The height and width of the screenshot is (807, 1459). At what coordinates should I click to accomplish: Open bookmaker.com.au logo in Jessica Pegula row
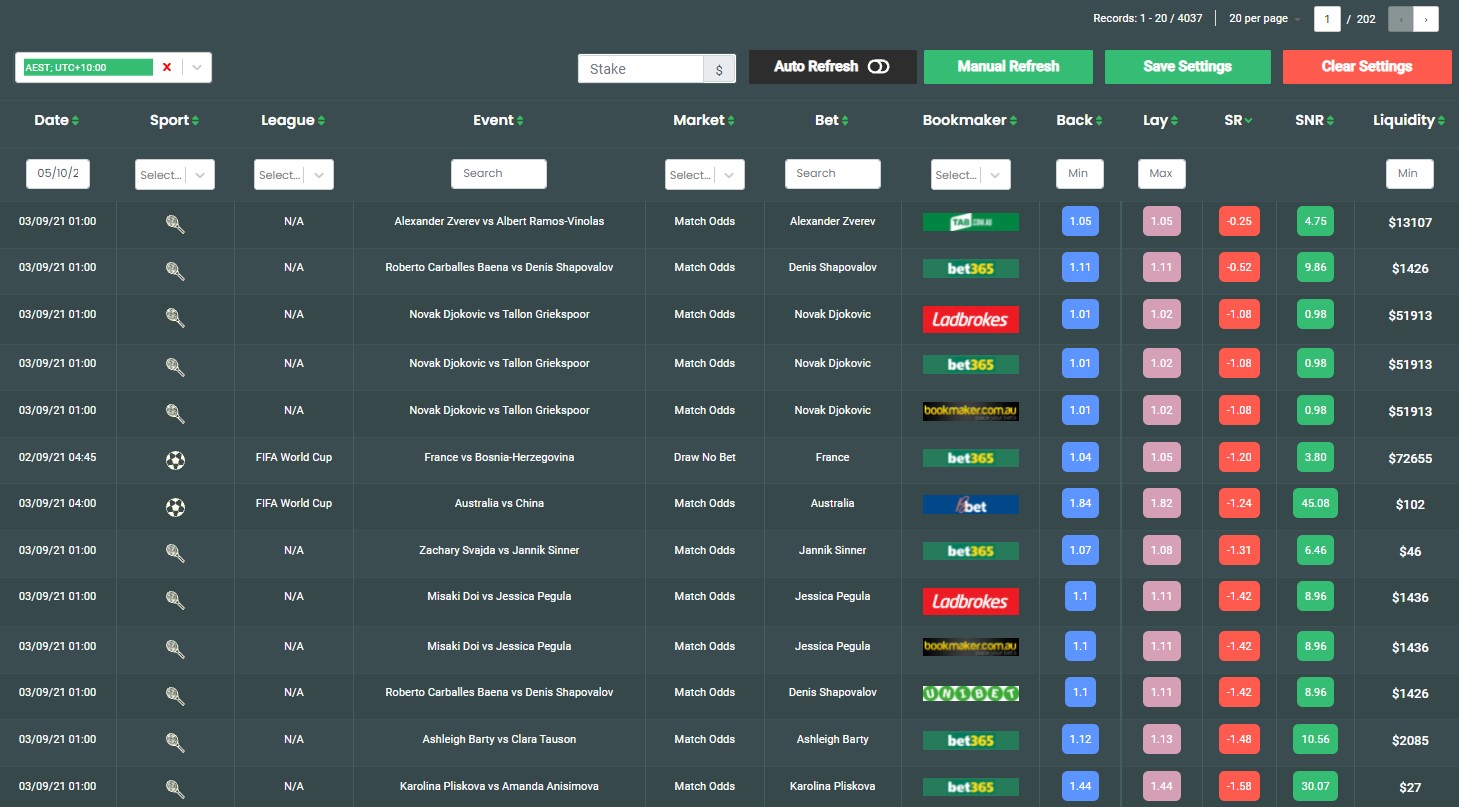tap(970, 647)
